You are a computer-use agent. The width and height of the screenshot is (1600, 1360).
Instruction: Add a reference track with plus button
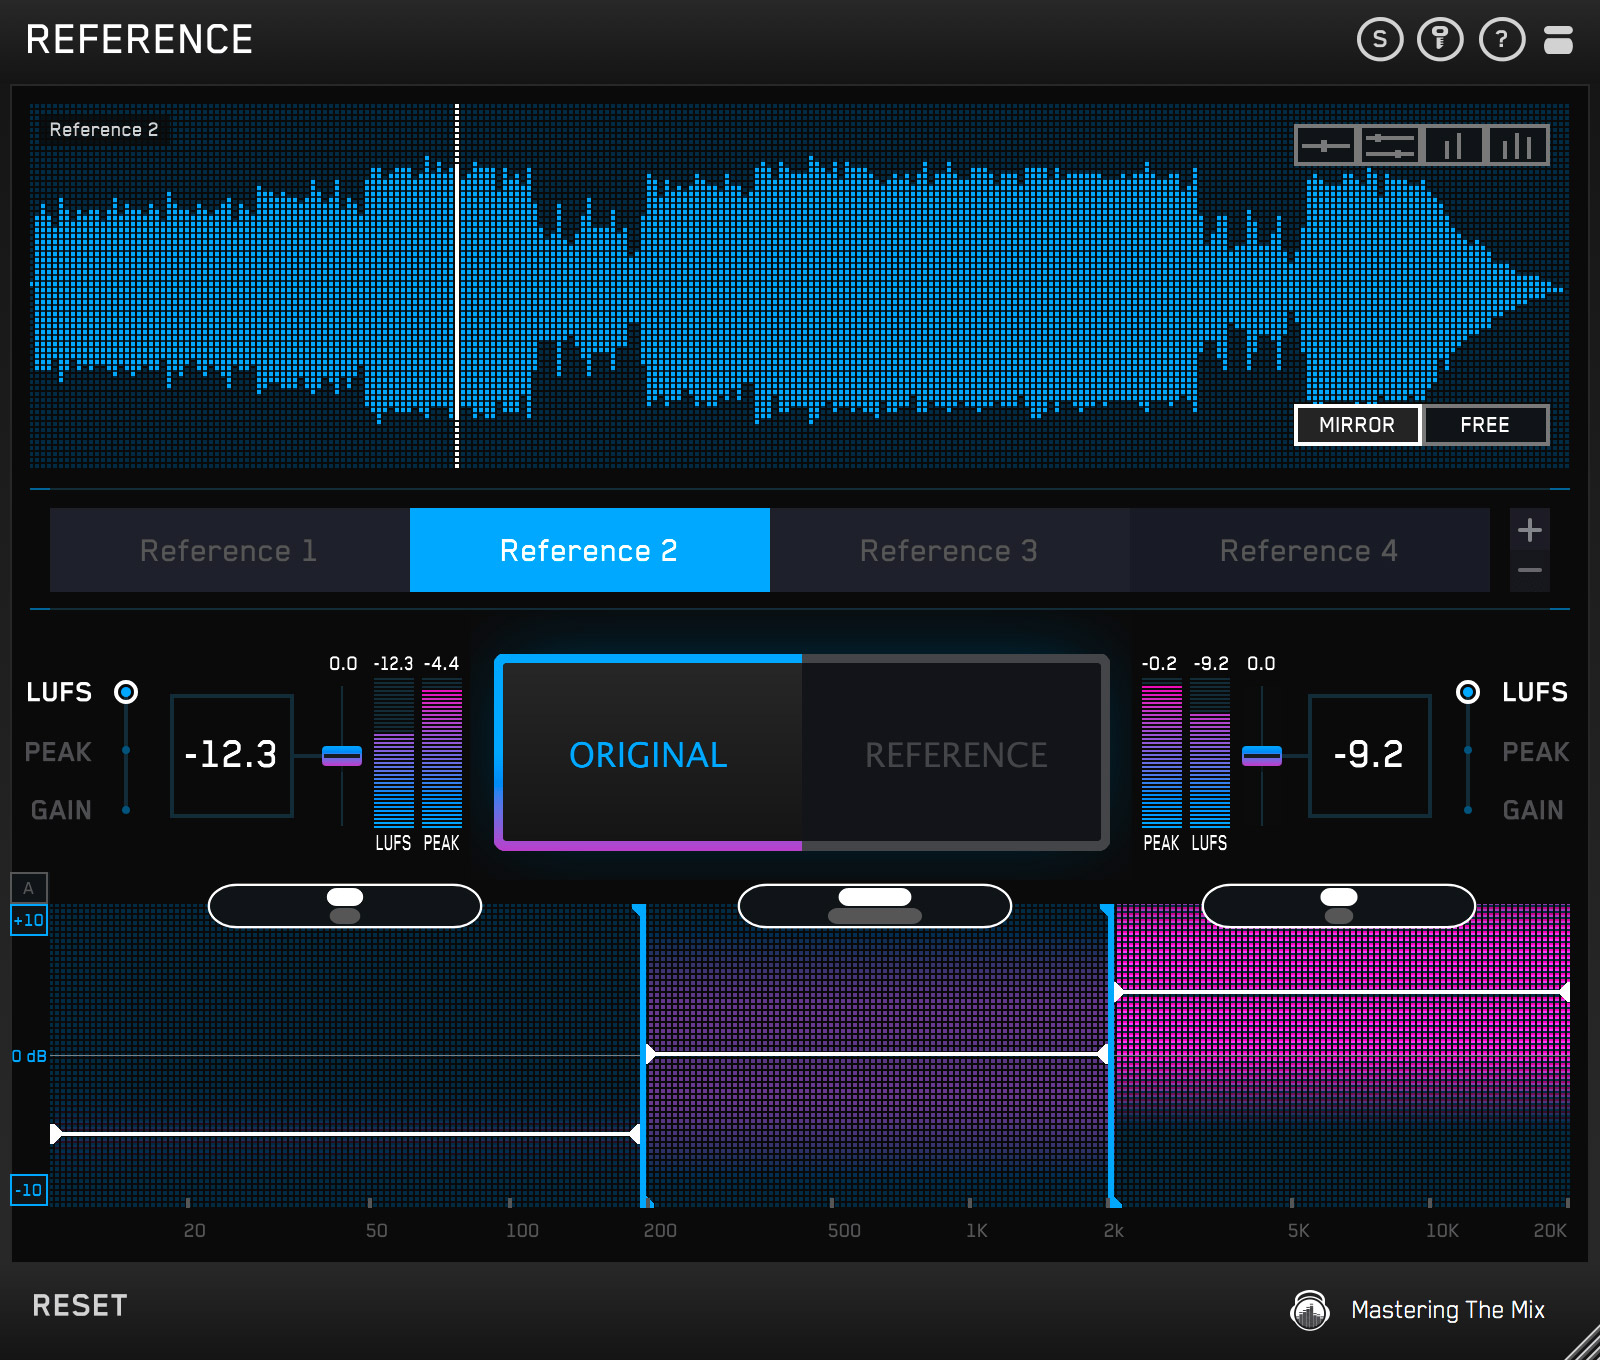1529,530
